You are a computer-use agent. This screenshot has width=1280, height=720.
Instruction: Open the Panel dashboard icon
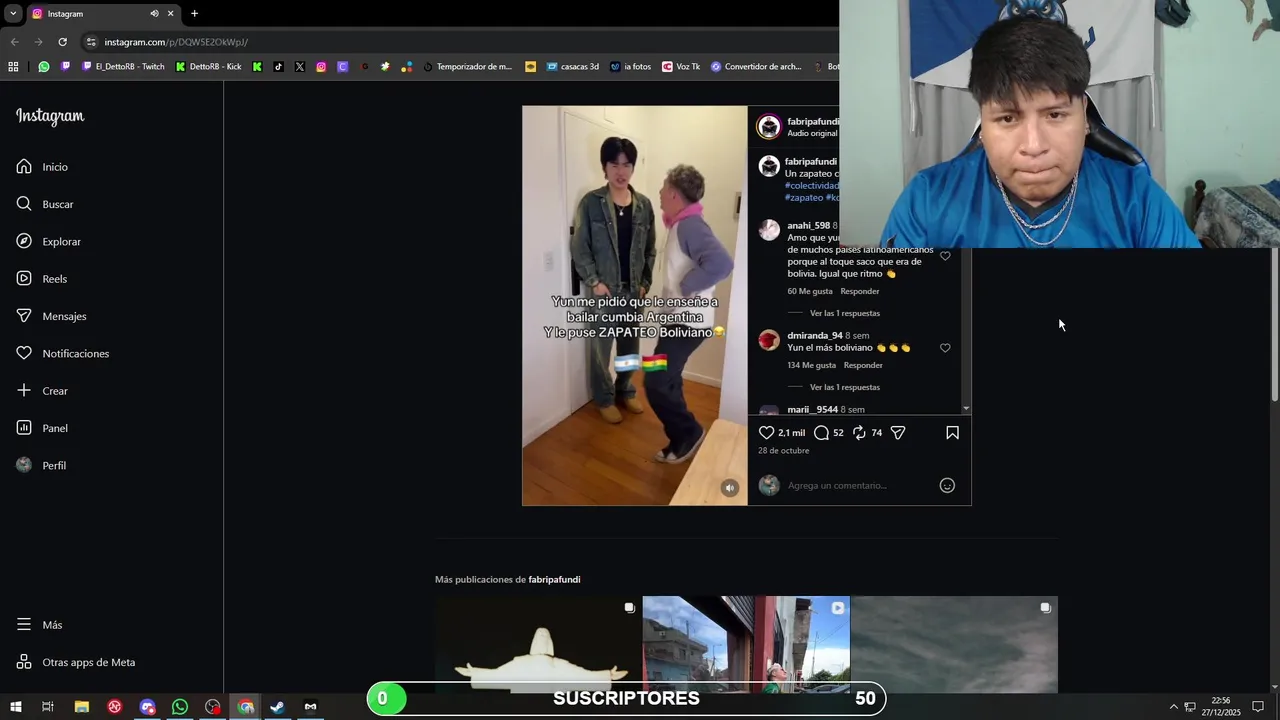coord(24,428)
